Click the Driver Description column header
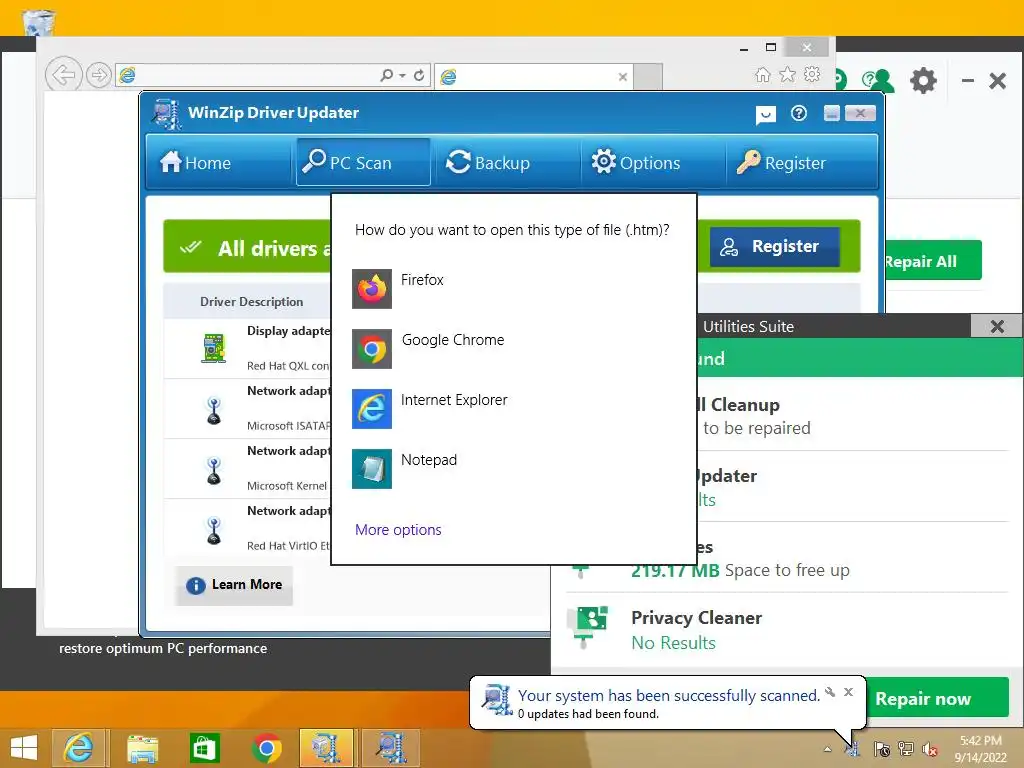 pyautogui.click(x=251, y=302)
